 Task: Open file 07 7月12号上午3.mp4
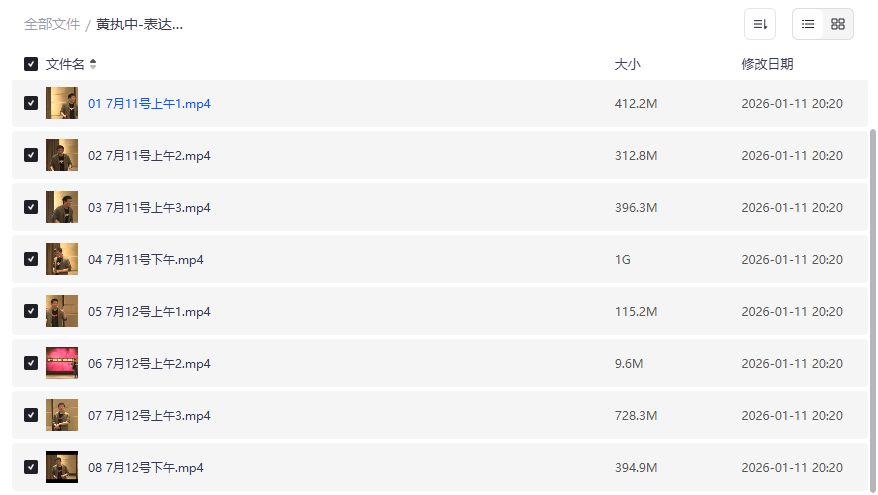149,415
